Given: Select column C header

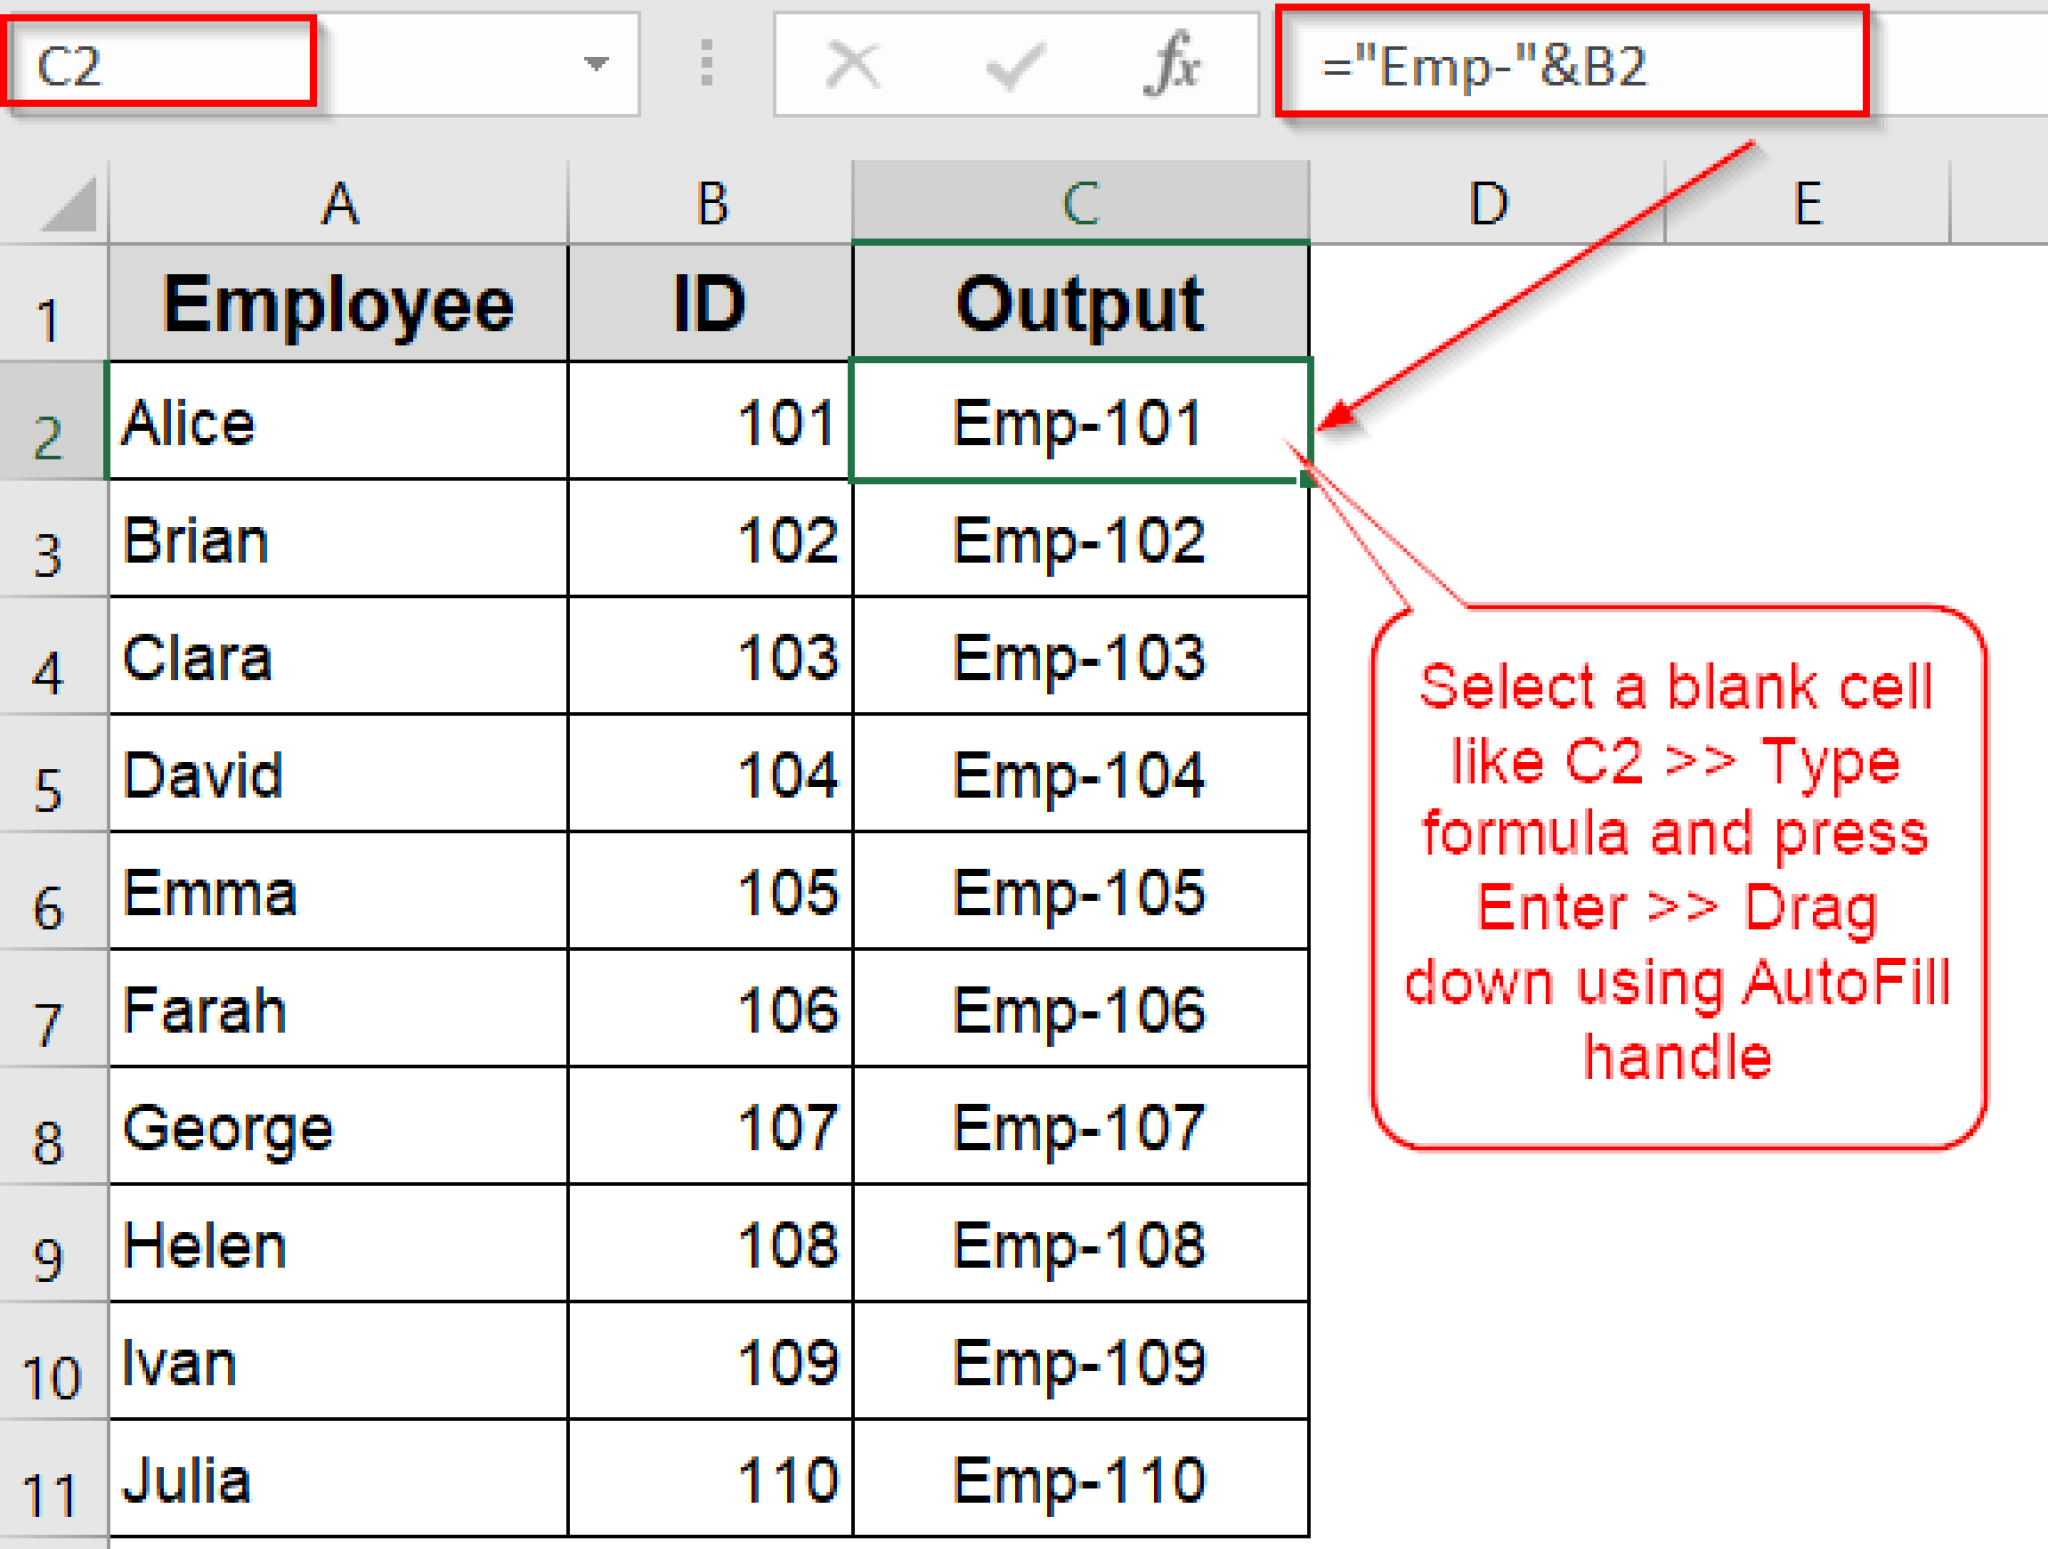Looking at the screenshot, I should 1080,203.
